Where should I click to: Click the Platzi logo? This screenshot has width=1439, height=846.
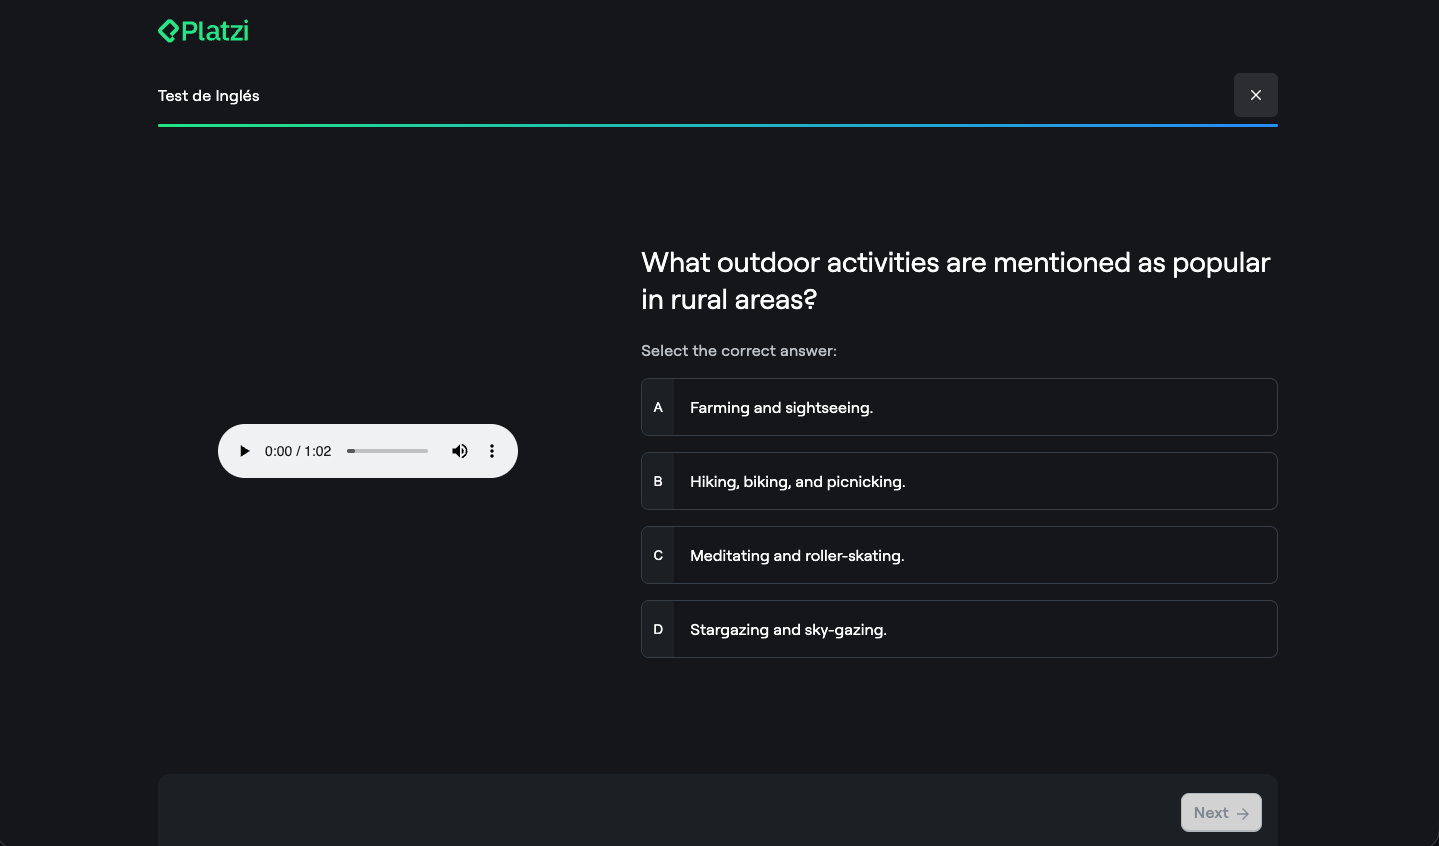tap(202, 30)
